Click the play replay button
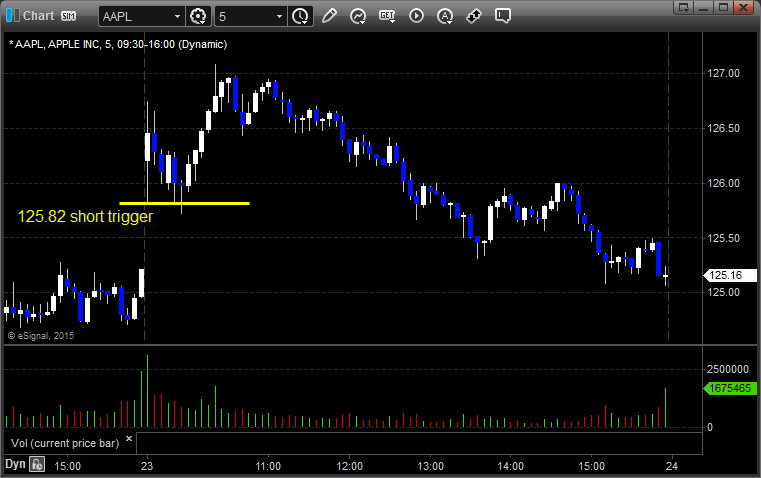The image size is (761, 478). point(416,16)
